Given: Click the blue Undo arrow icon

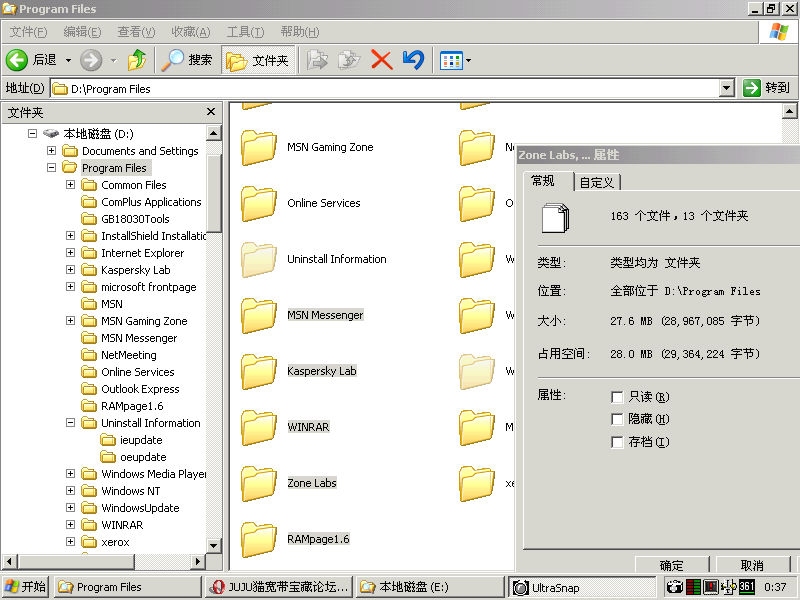Looking at the screenshot, I should pyautogui.click(x=413, y=60).
